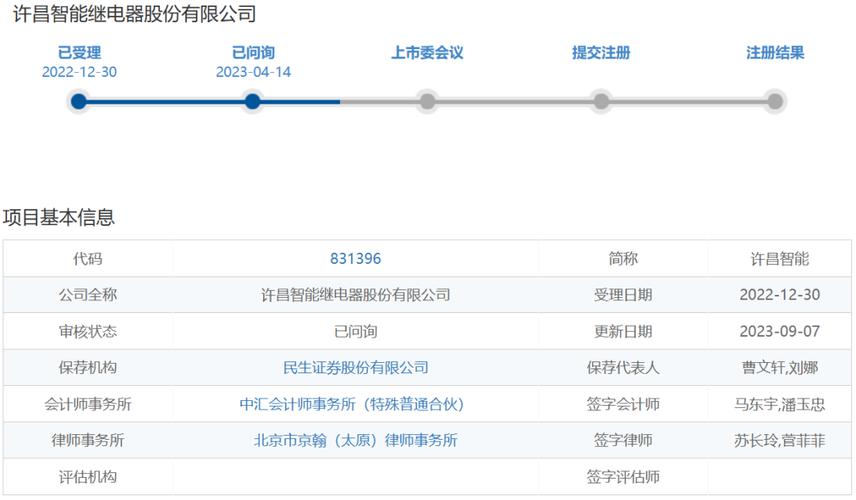This screenshot has width=856, height=500.
Task: Click the 更新日期 label cell
Action: click(x=623, y=331)
